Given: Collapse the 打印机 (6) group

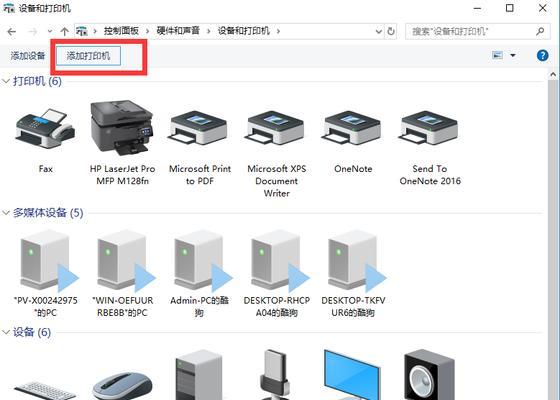Looking at the screenshot, I should click(x=6, y=81).
